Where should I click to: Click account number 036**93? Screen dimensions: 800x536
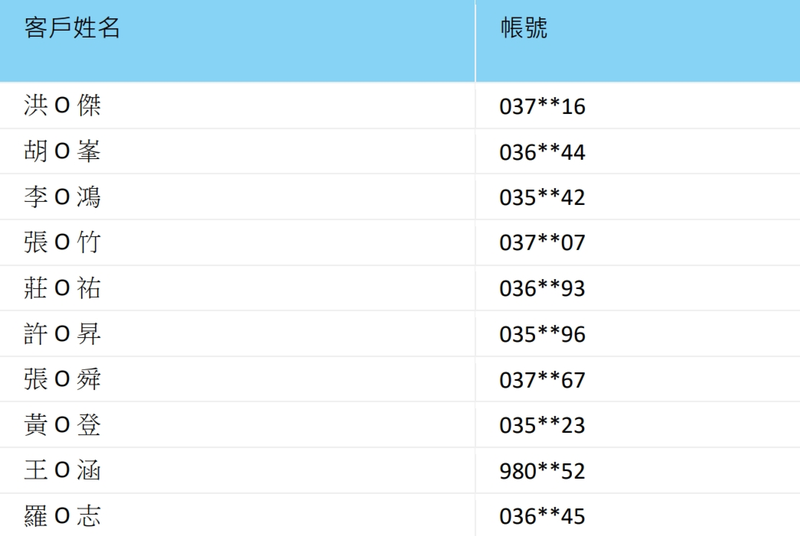click(x=542, y=290)
